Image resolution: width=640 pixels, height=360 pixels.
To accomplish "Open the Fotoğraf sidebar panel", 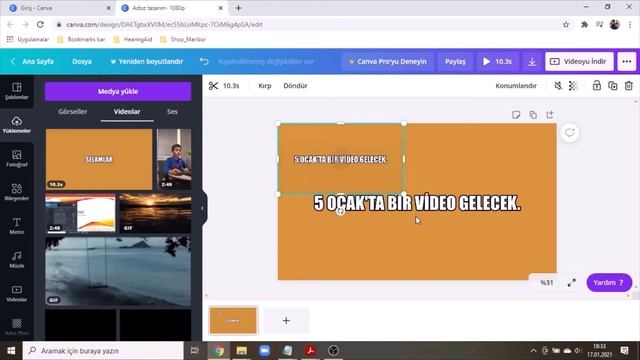I will coord(17,158).
